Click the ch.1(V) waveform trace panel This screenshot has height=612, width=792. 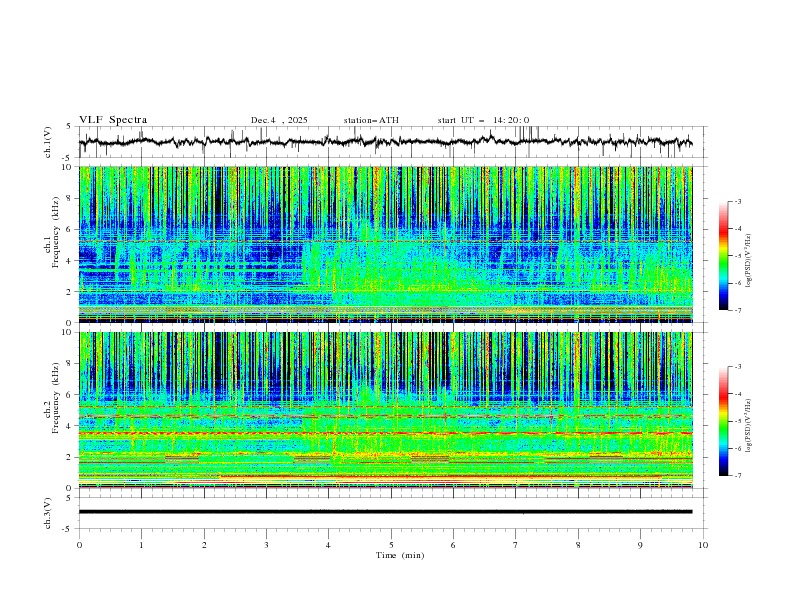392,142
